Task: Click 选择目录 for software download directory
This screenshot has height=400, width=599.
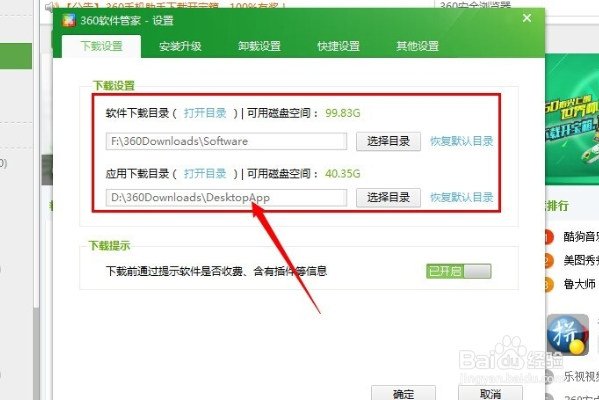Action: pyautogui.click(x=389, y=141)
